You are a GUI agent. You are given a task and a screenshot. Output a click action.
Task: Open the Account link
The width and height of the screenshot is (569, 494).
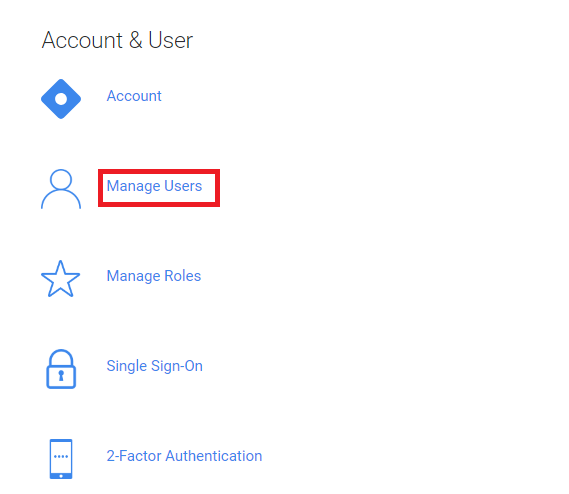[x=134, y=96]
